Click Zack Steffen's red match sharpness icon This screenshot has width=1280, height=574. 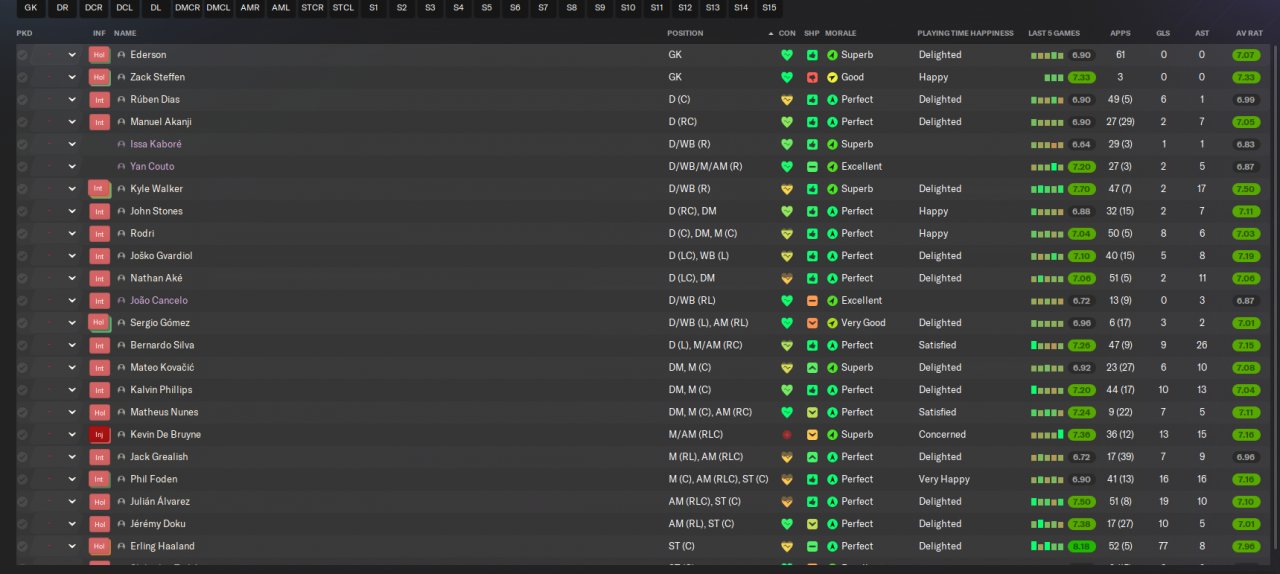pyautogui.click(x=812, y=77)
